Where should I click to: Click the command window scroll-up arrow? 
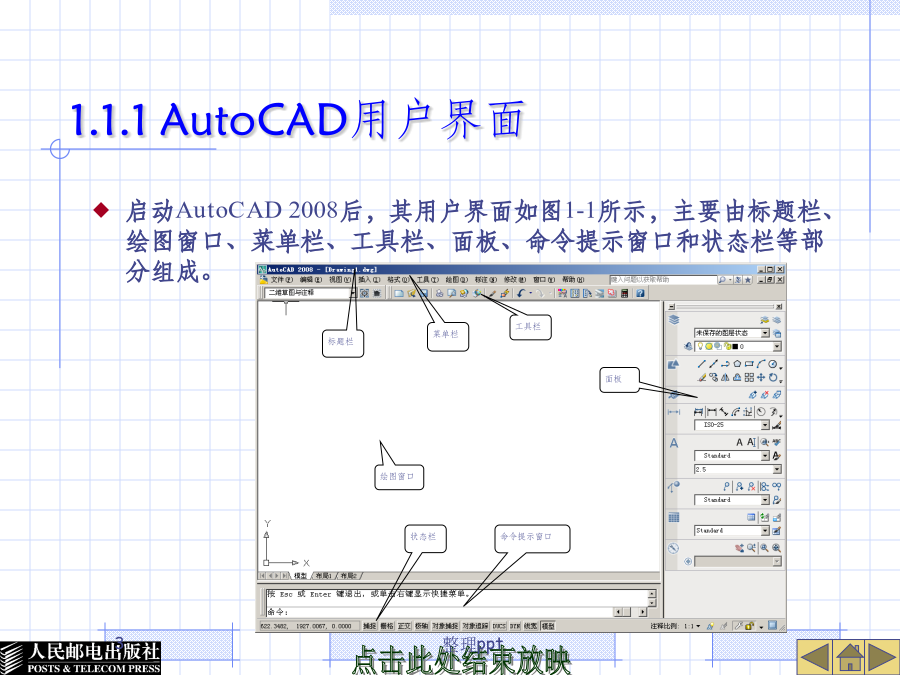[x=651, y=594]
